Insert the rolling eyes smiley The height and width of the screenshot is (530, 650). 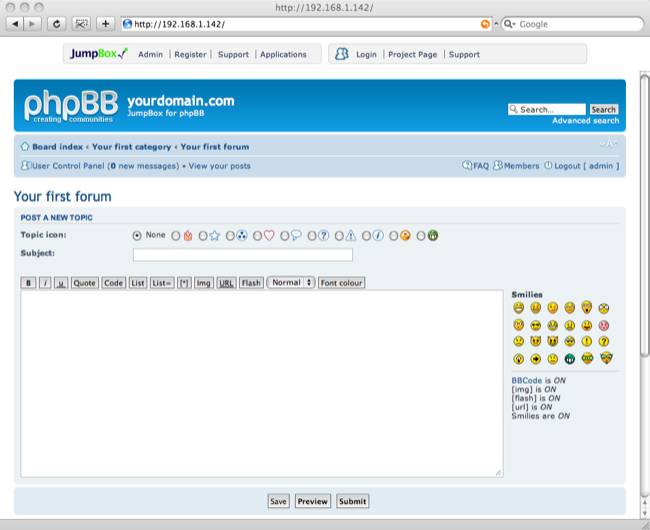click(570, 341)
